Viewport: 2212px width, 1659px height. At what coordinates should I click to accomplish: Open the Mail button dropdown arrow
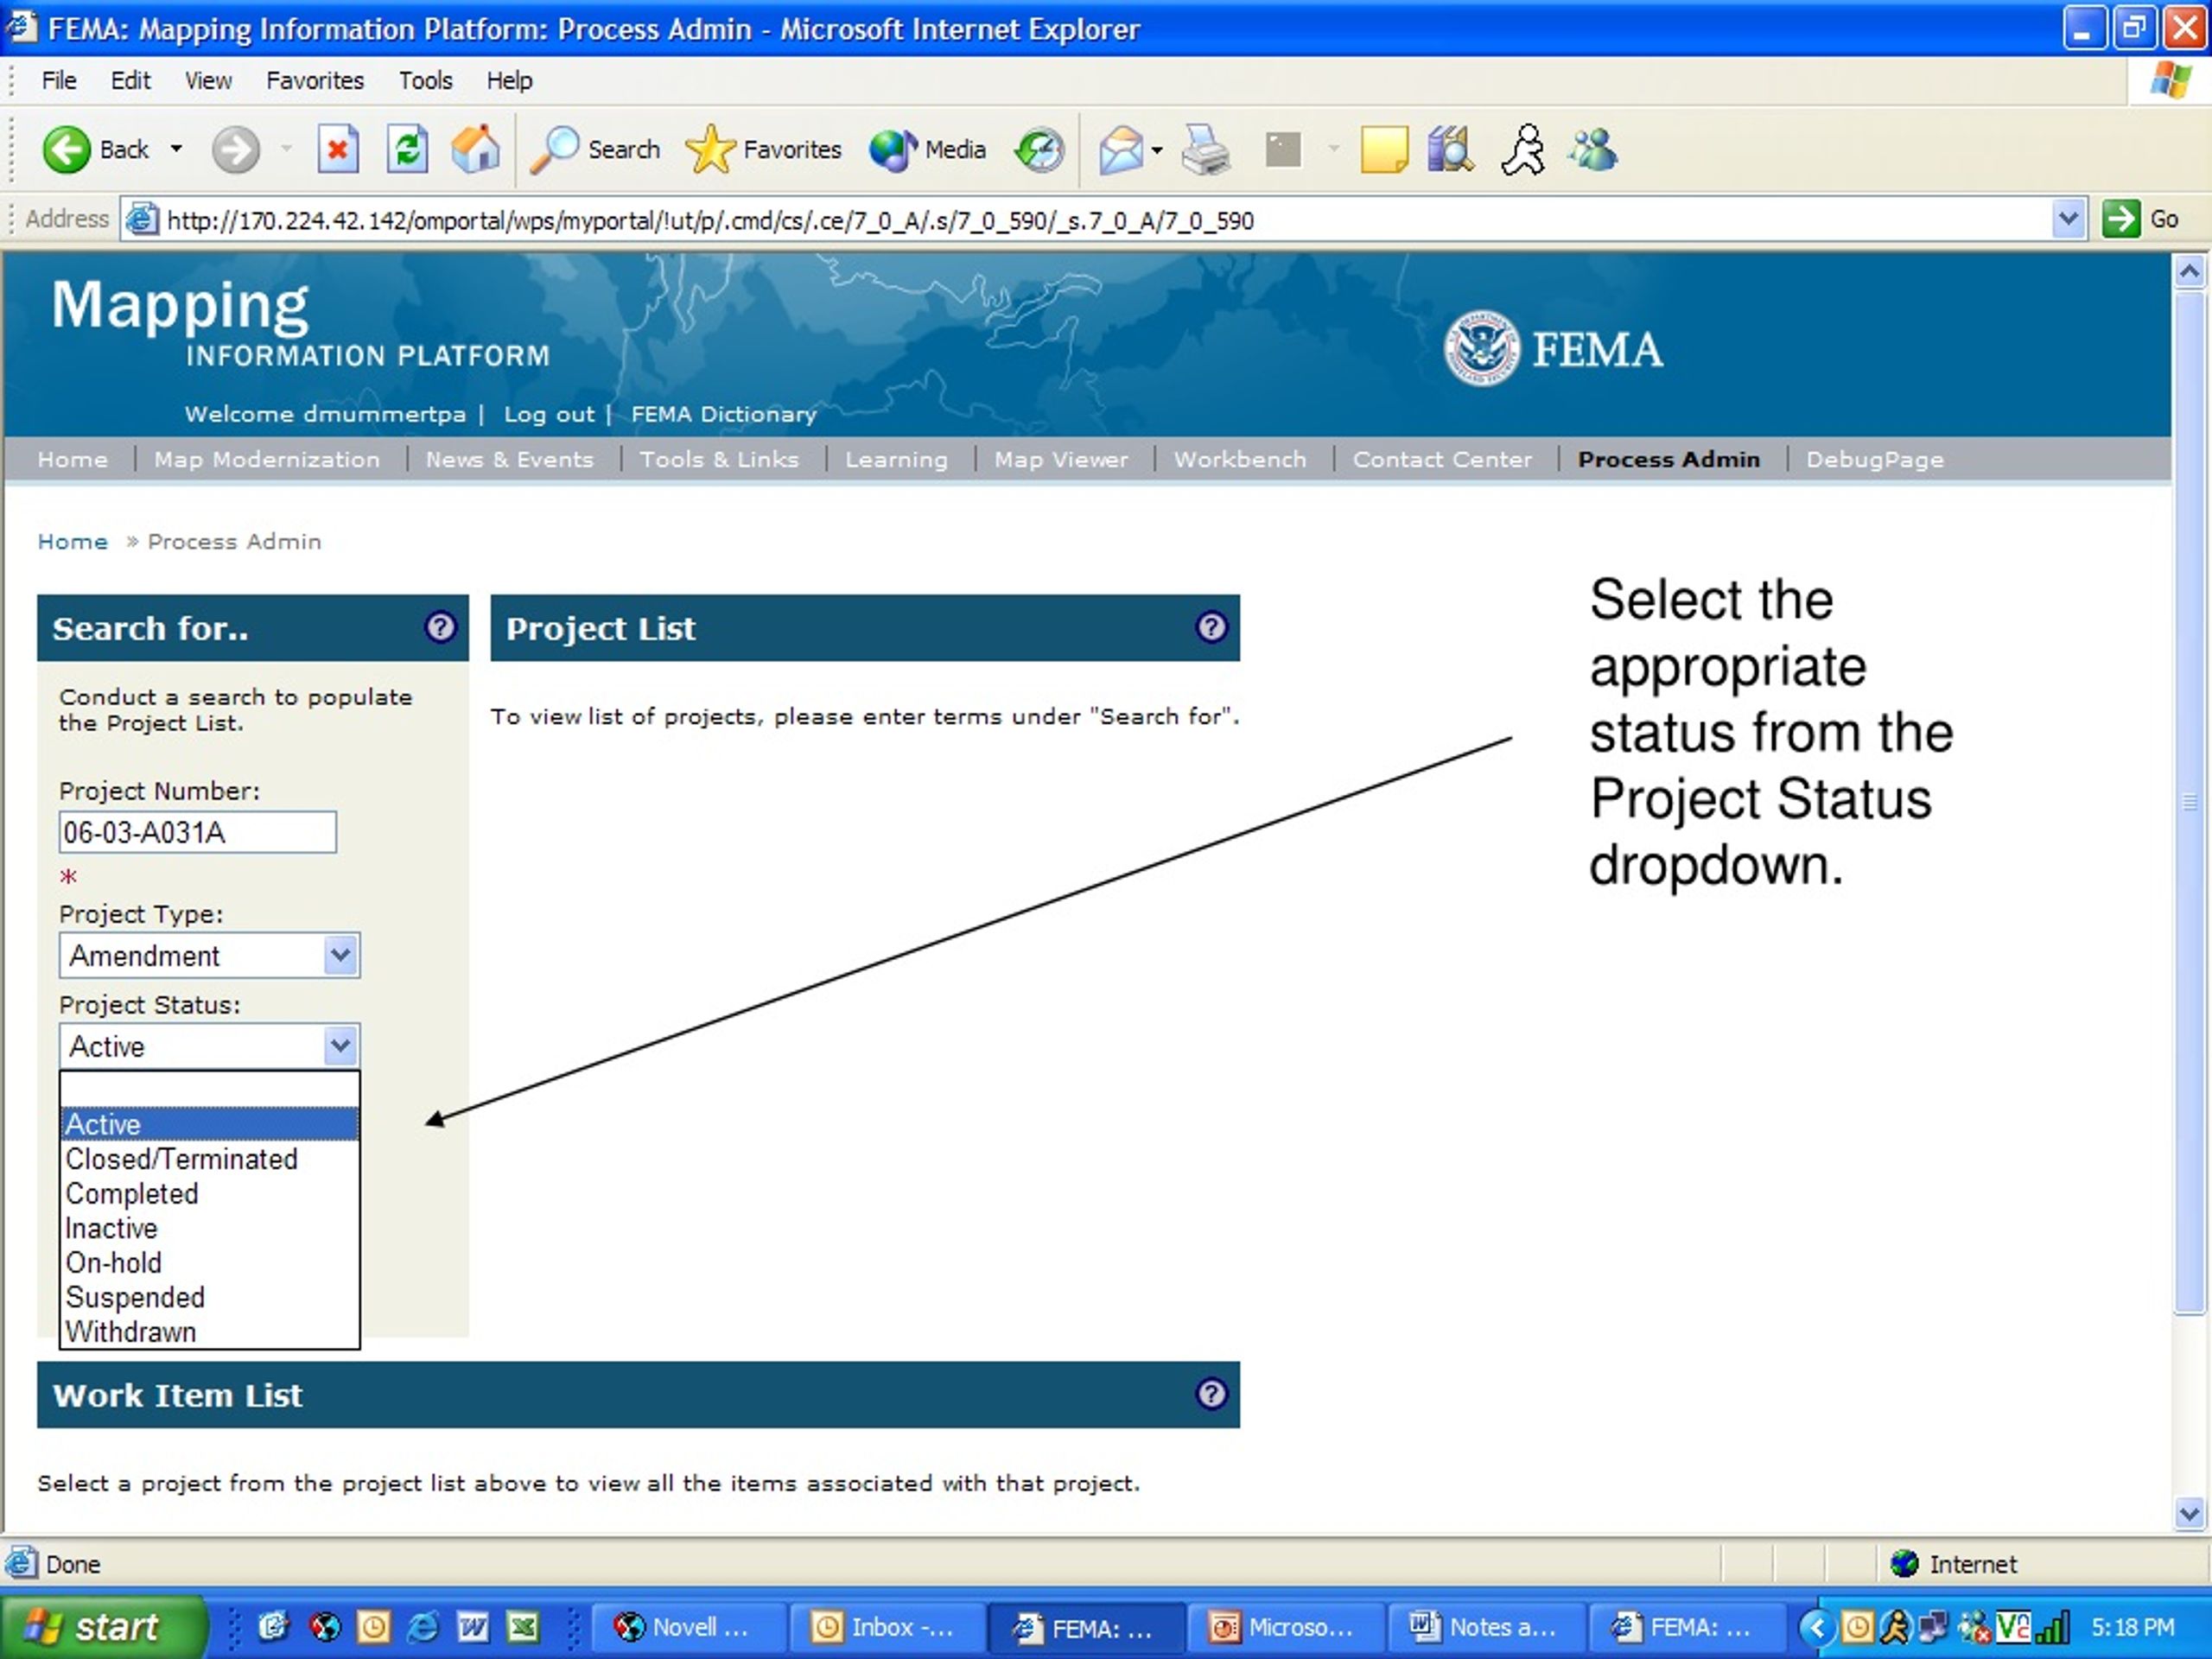(1157, 150)
